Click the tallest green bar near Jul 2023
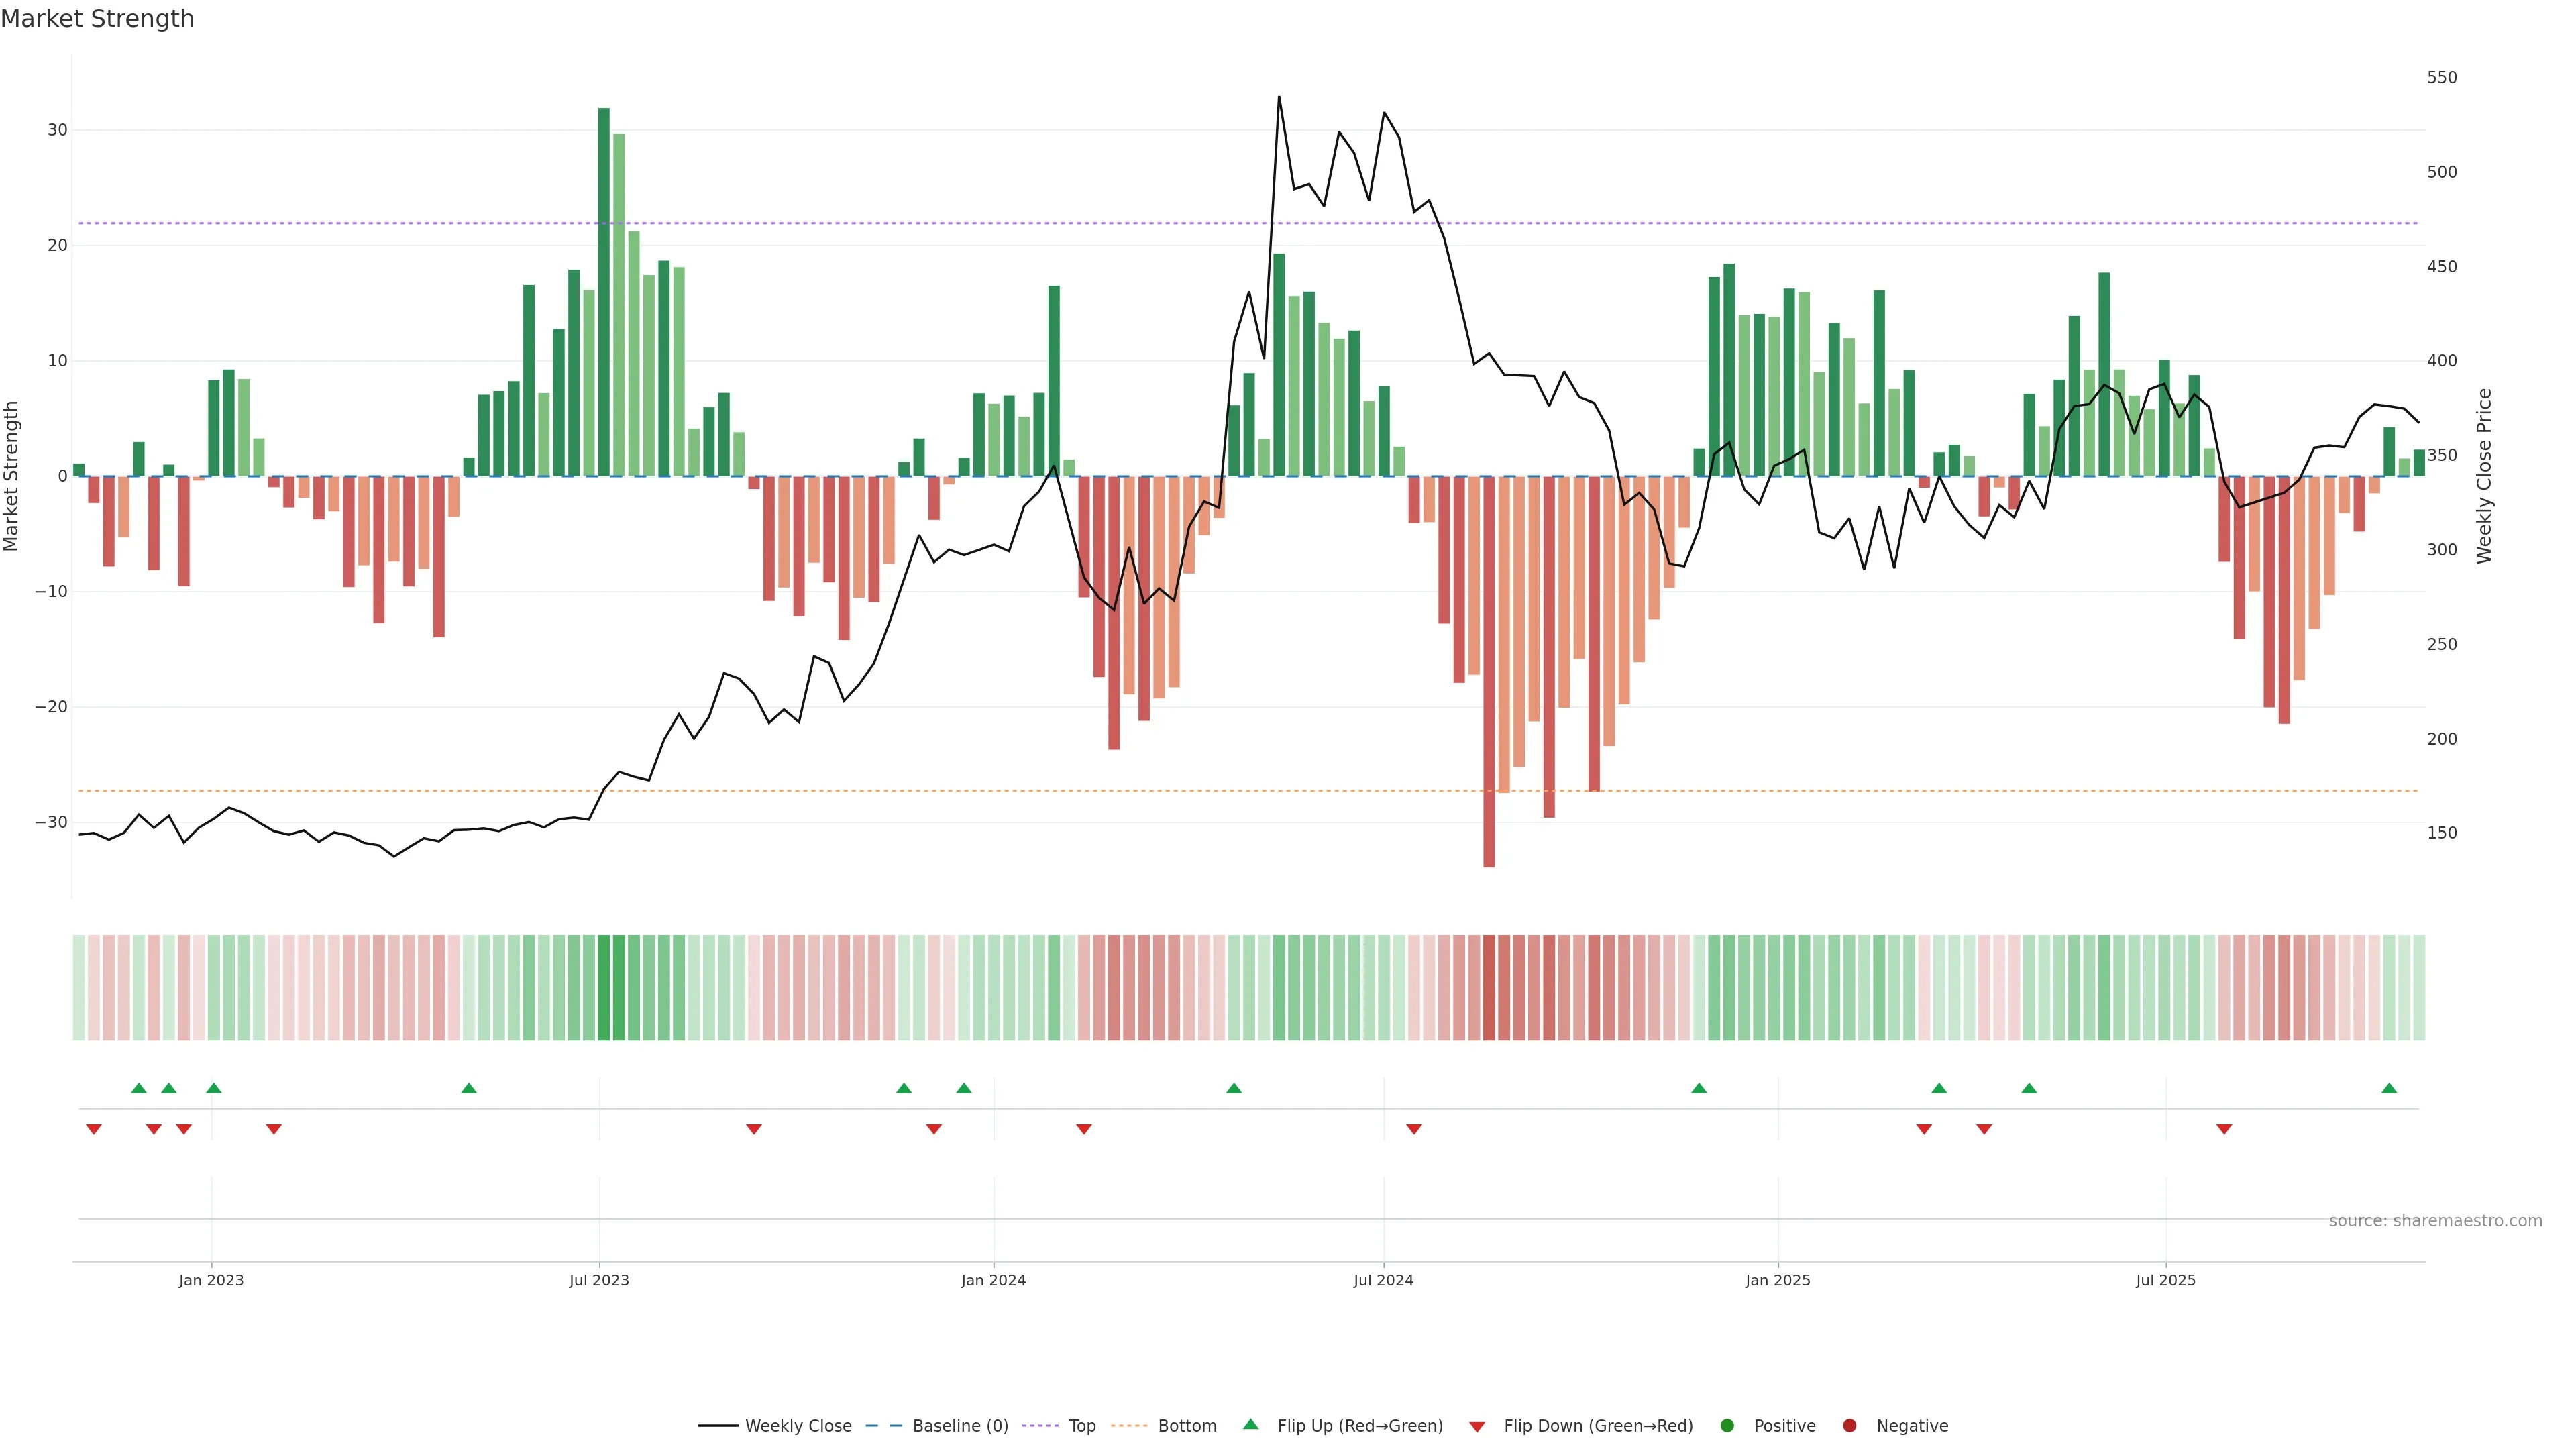Screen dimensions: 2576x1449 (604, 290)
